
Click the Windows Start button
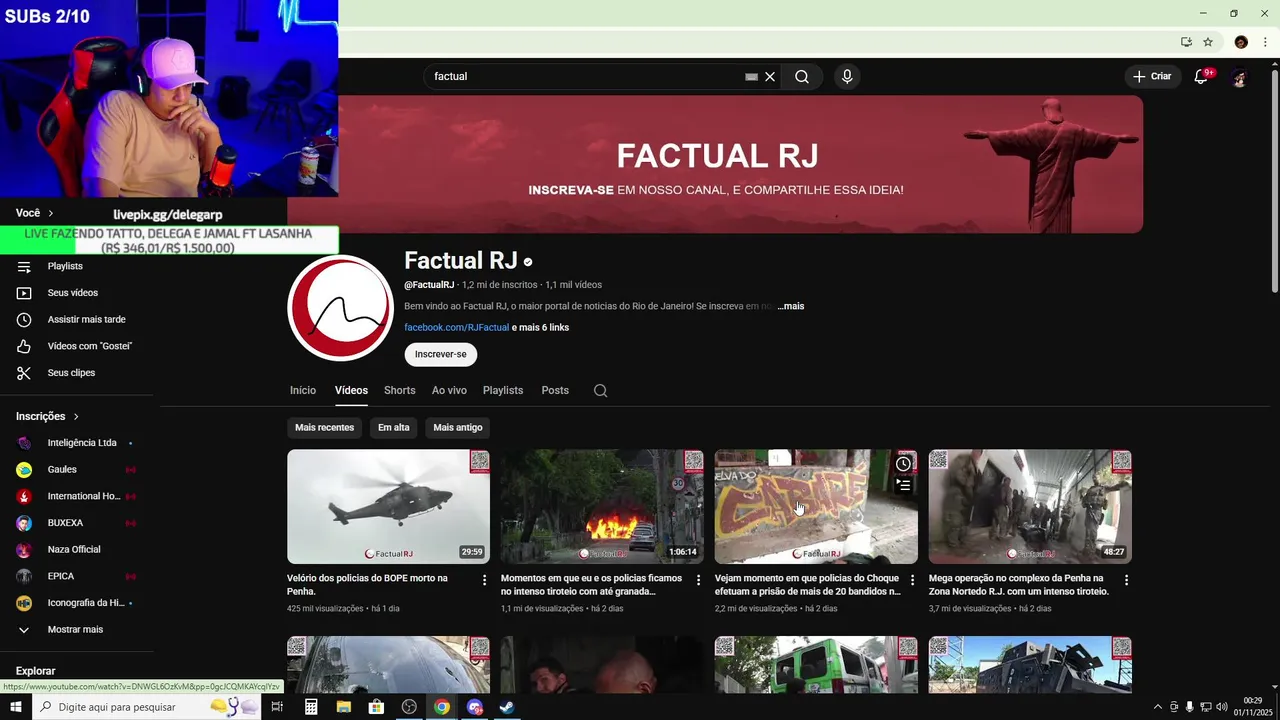[x=15, y=707]
